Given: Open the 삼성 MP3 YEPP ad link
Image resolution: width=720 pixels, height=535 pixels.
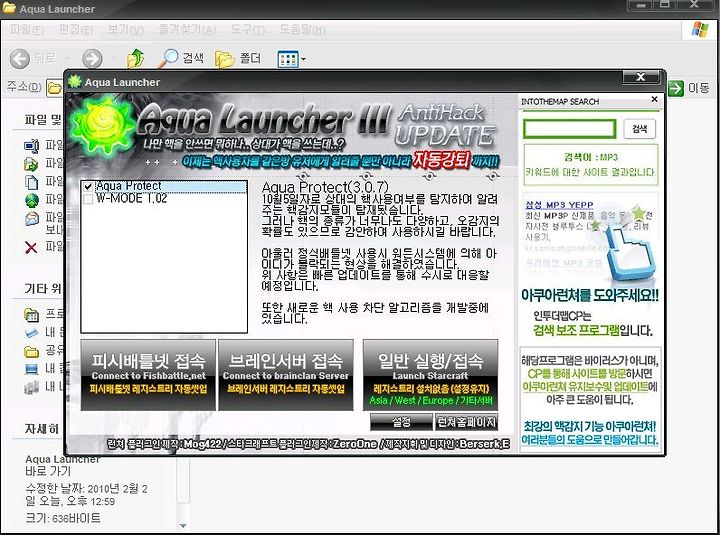Looking at the screenshot, I should [559, 204].
